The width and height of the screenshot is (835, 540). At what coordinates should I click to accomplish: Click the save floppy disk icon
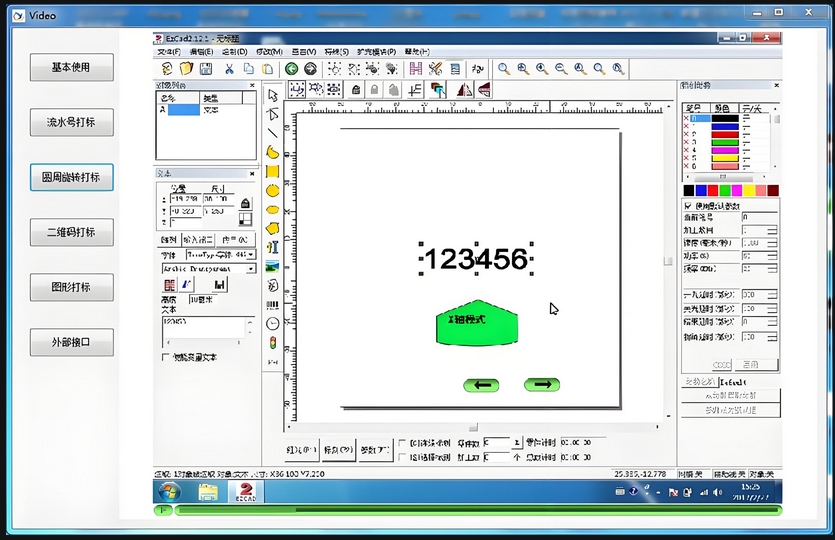[205, 69]
